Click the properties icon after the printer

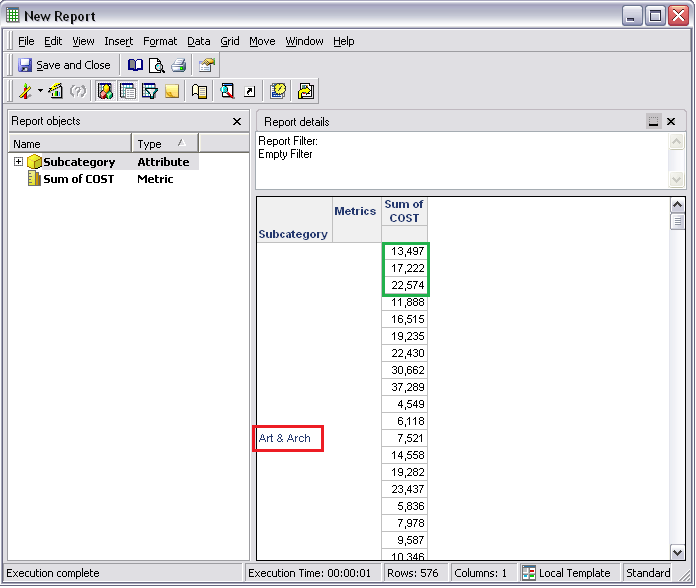click(x=207, y=65)
